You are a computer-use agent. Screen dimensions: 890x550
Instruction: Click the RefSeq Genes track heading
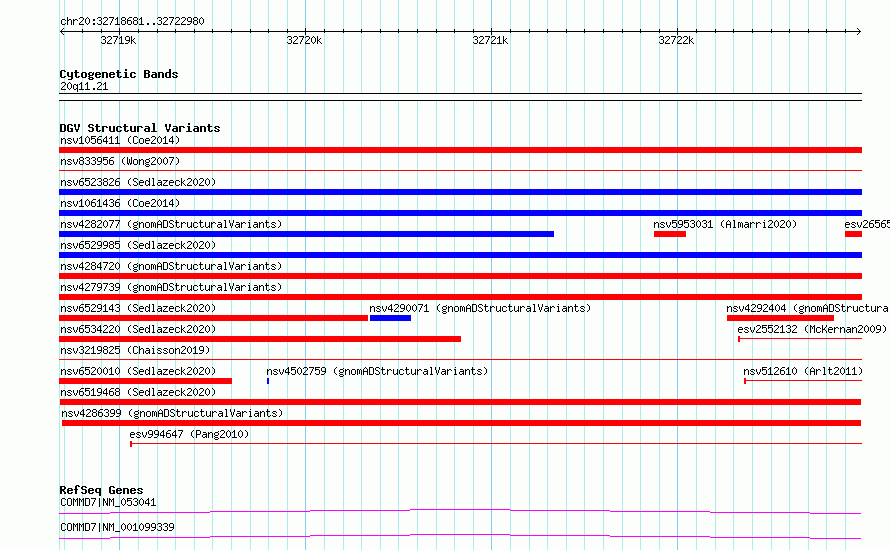(101, 490)
